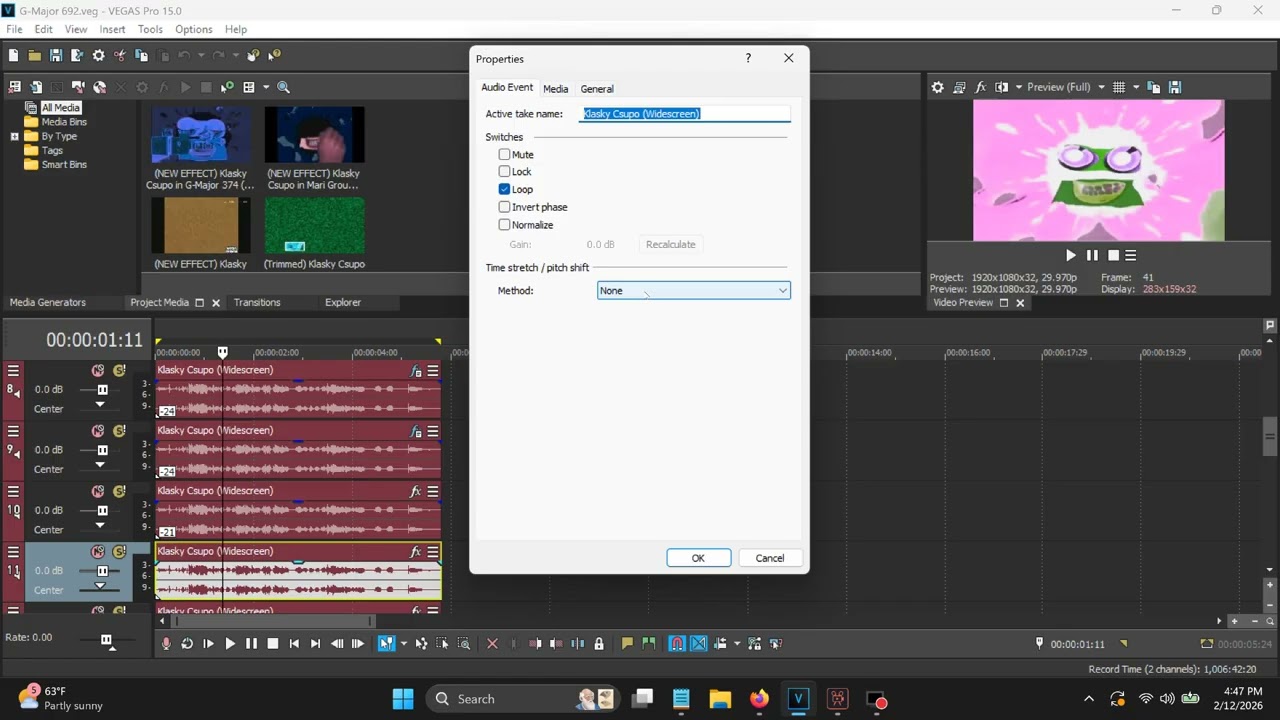
Task: Save the project with the floppy icon
Action: click(x=56, y=56)
